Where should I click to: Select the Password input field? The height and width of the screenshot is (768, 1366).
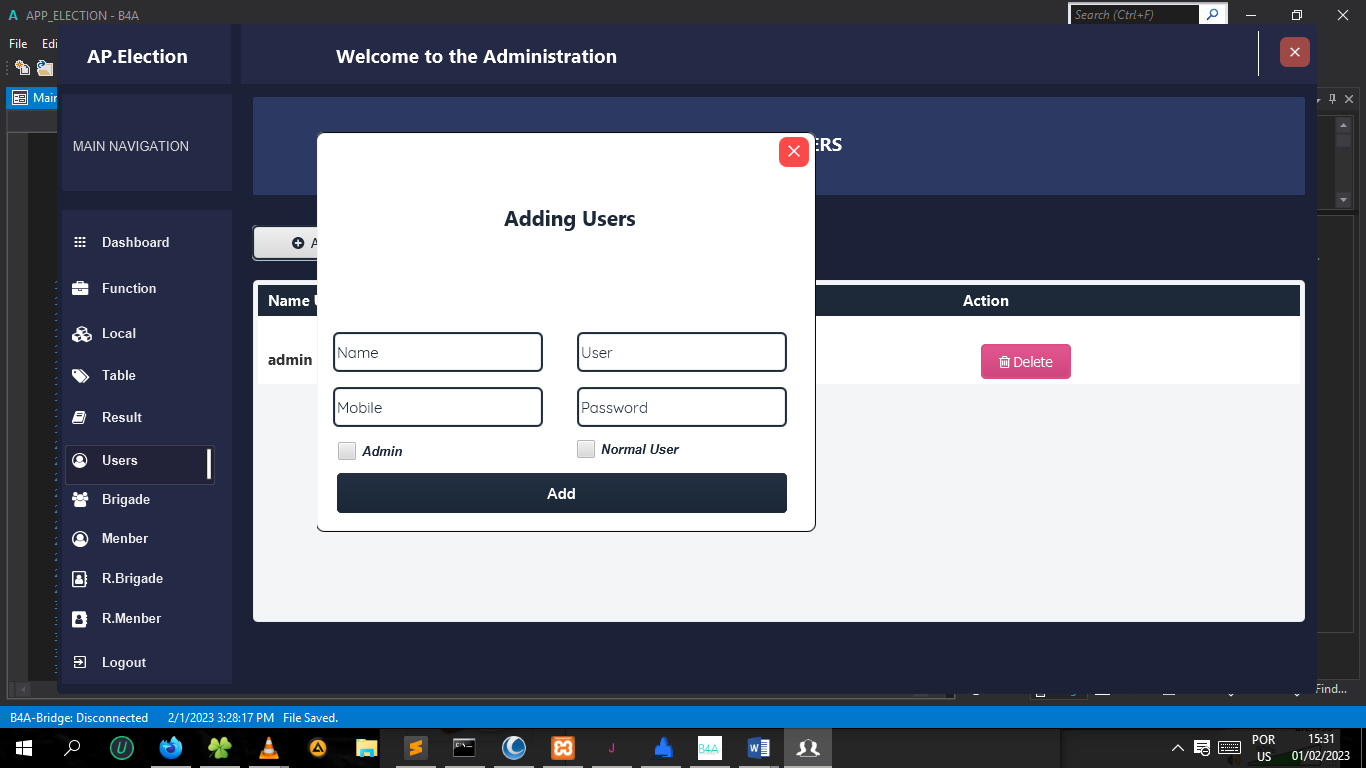pyautogui.click(x=682, y=407)
